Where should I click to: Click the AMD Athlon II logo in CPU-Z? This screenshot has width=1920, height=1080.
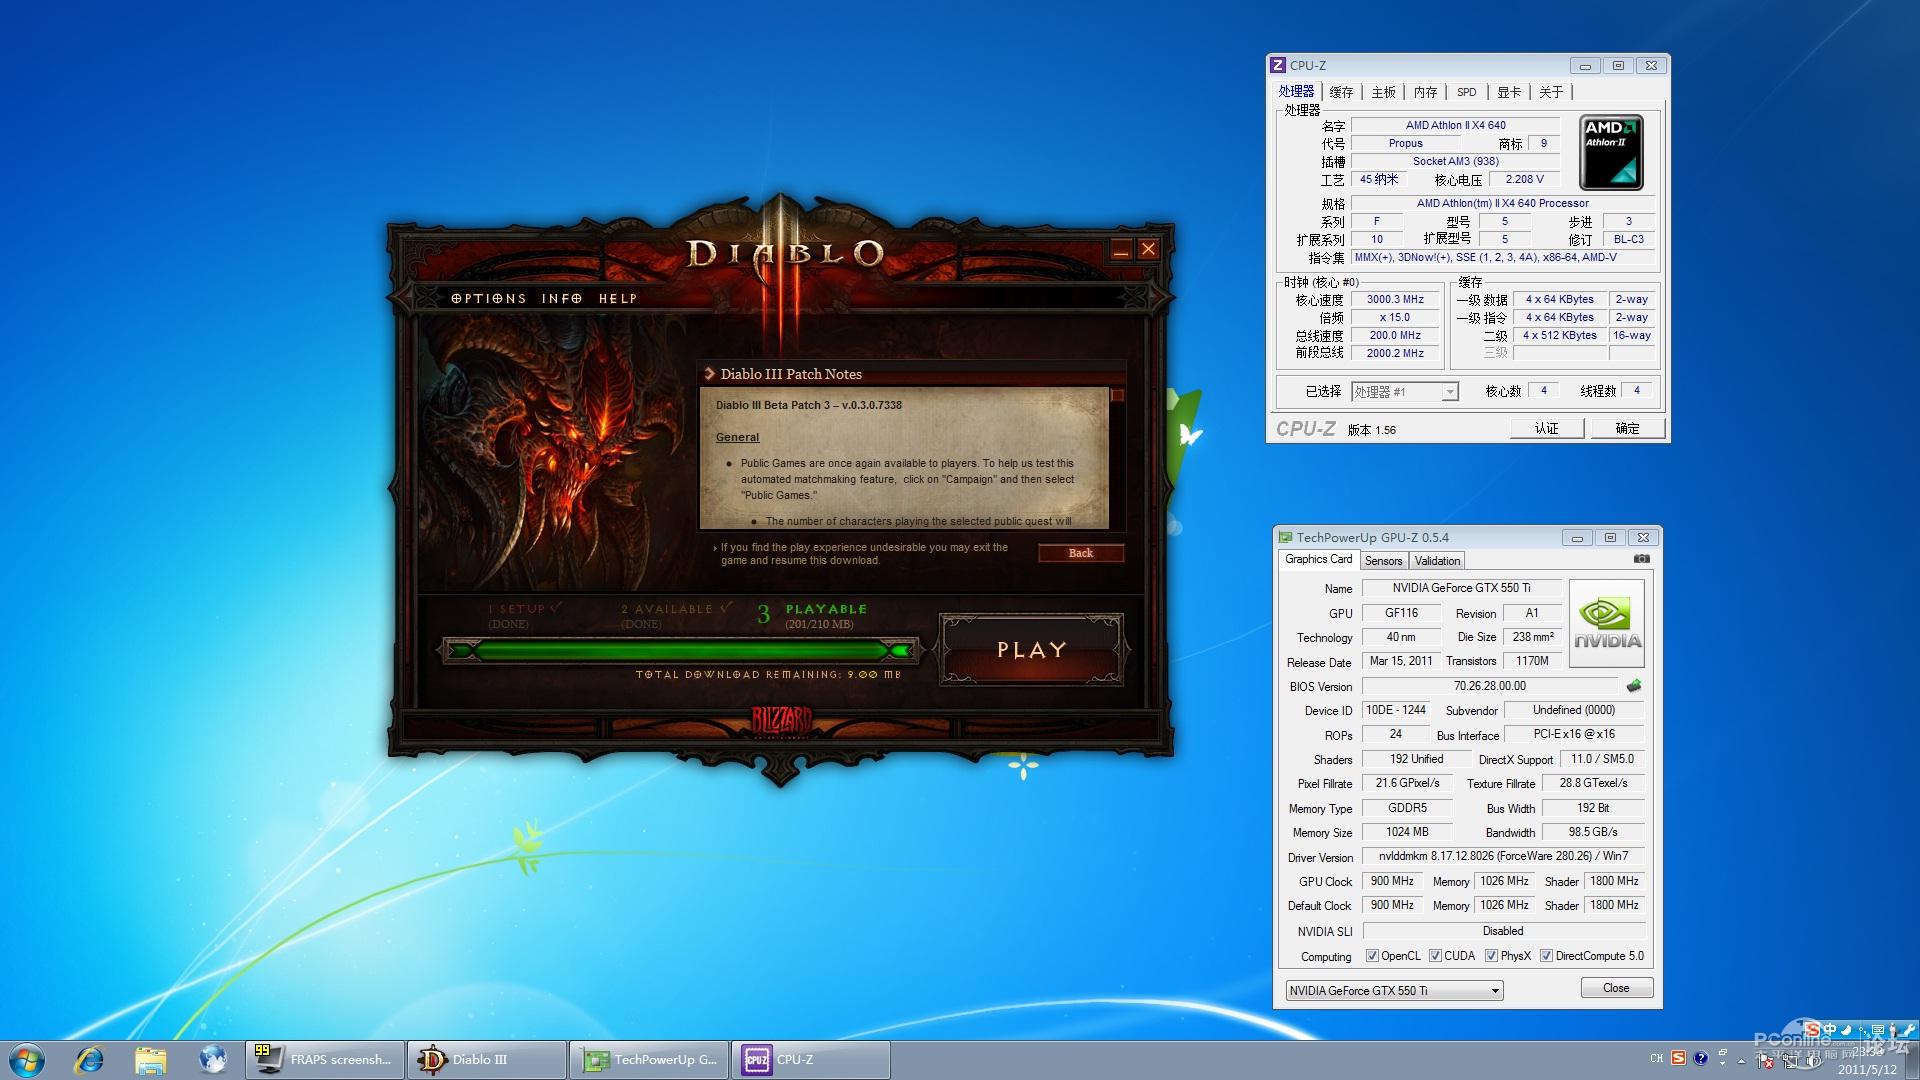1611,153
